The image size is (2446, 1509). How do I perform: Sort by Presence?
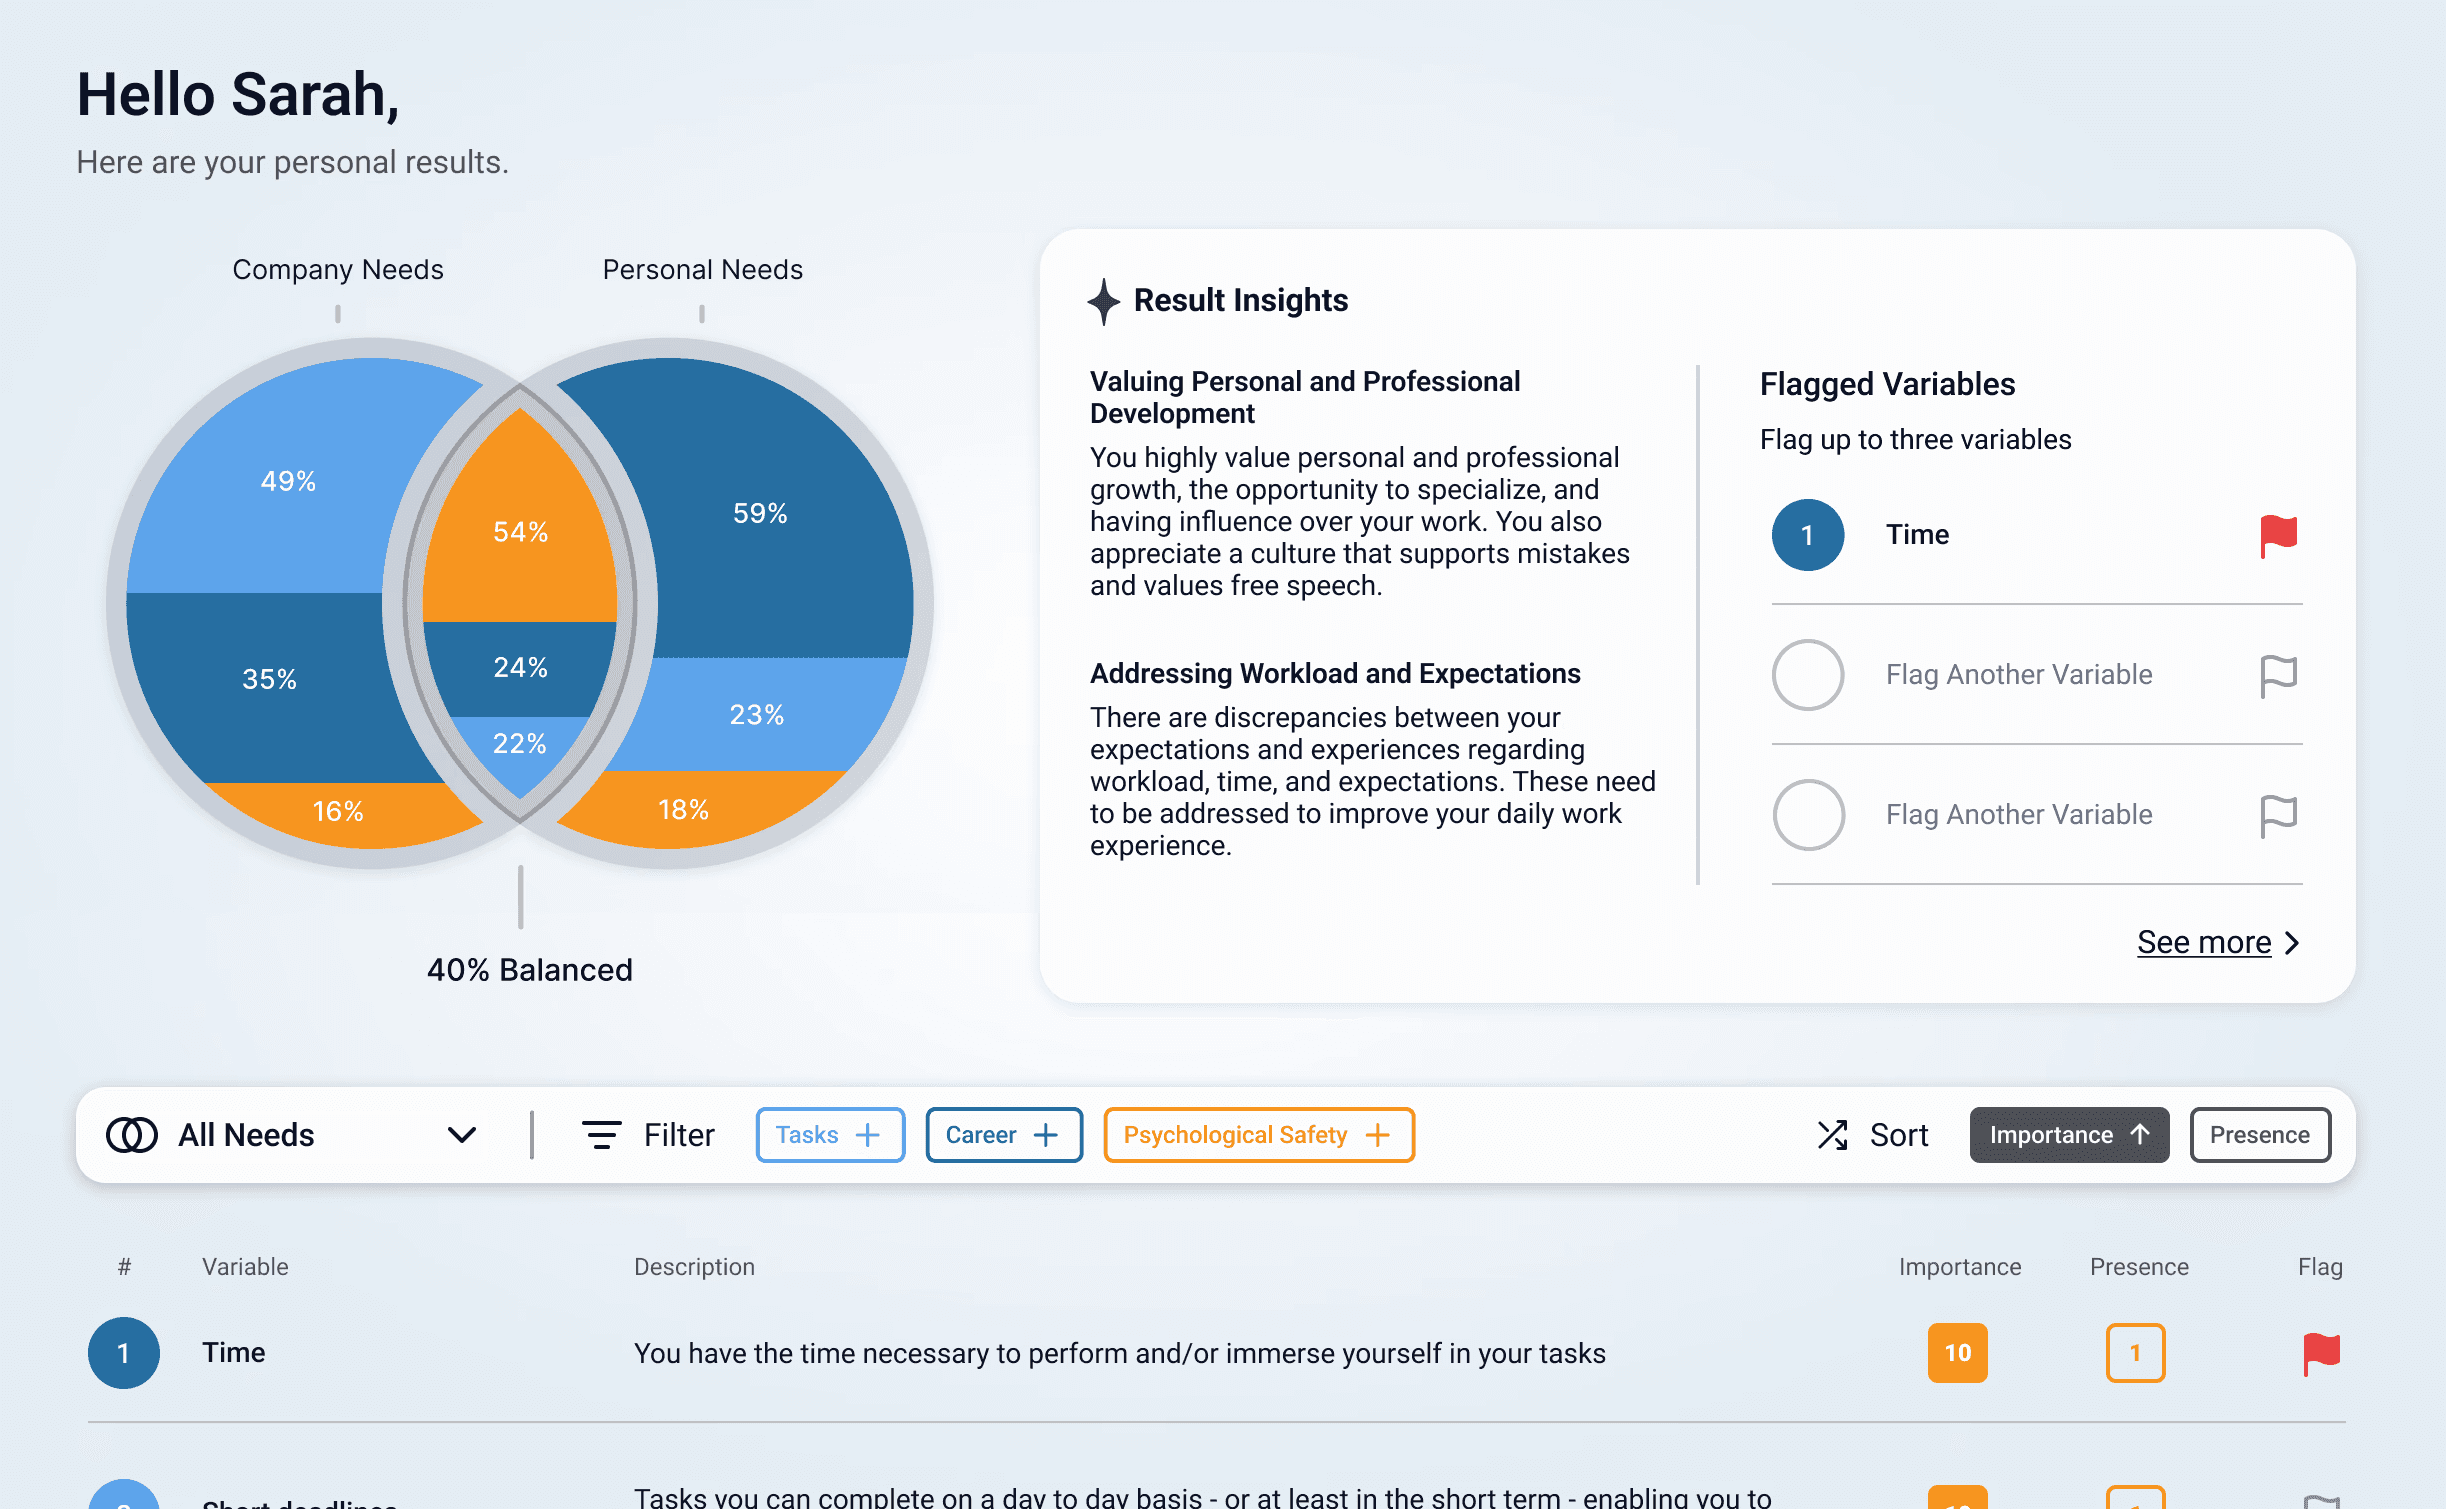[2260, 1135]
